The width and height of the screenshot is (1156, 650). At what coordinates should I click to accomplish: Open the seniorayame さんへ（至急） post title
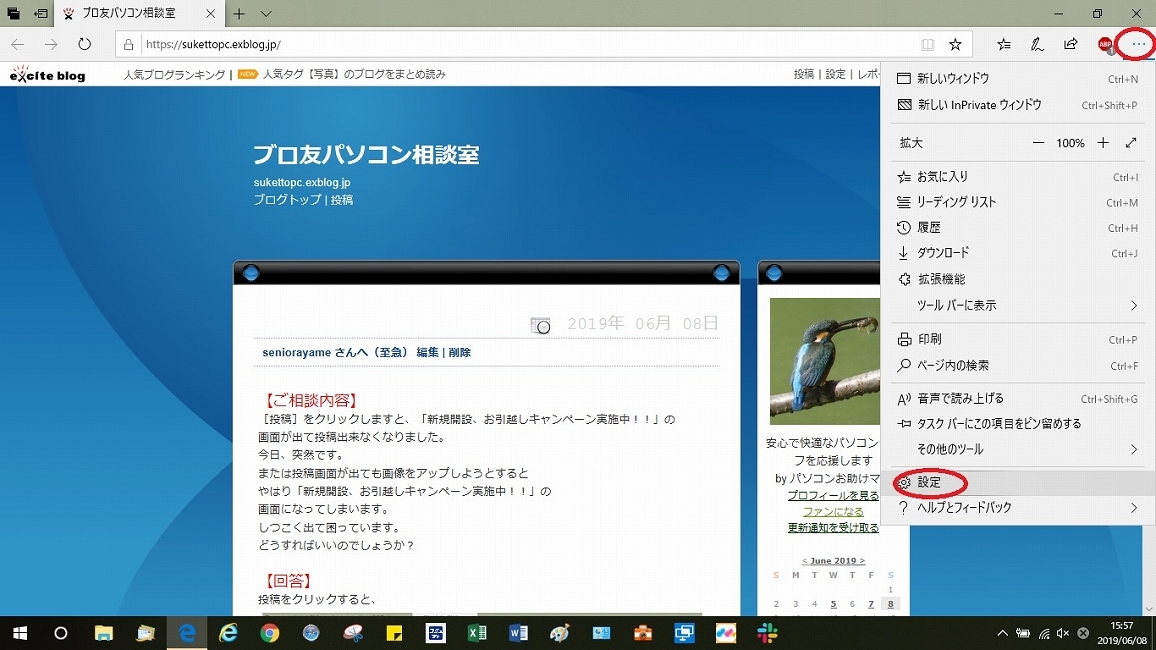[x=334, y=352]
